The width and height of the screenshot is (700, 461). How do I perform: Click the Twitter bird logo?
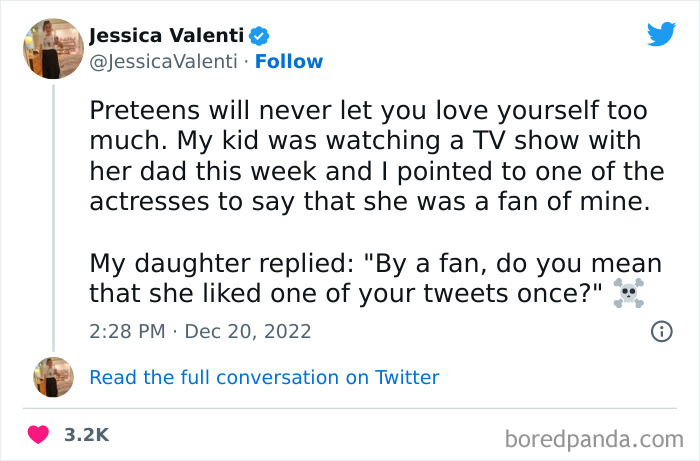click(x=661, y=33)
